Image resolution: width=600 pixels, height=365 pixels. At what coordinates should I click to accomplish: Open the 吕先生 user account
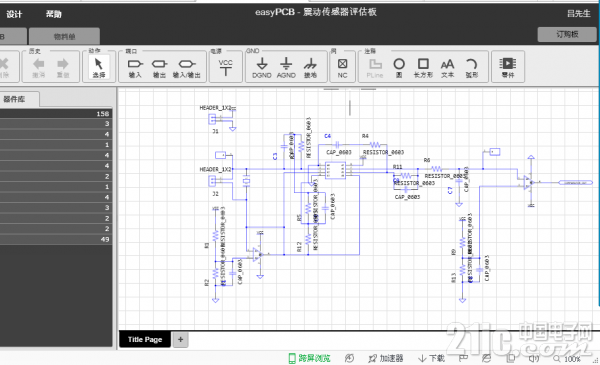click(x=579, y=14)
